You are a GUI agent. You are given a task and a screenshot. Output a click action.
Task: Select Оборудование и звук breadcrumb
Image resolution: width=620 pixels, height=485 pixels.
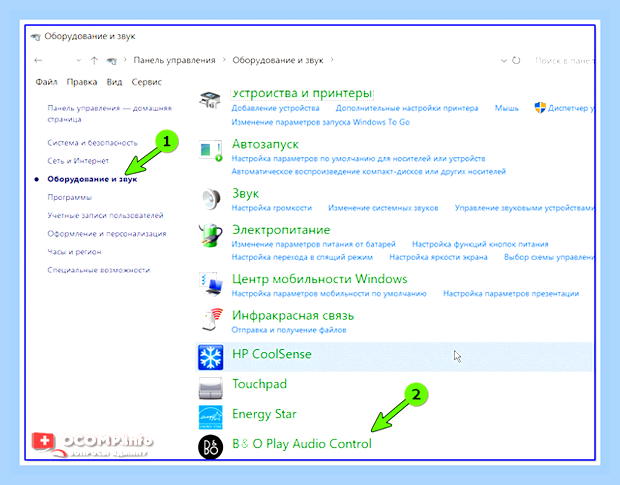coord(278,60)
